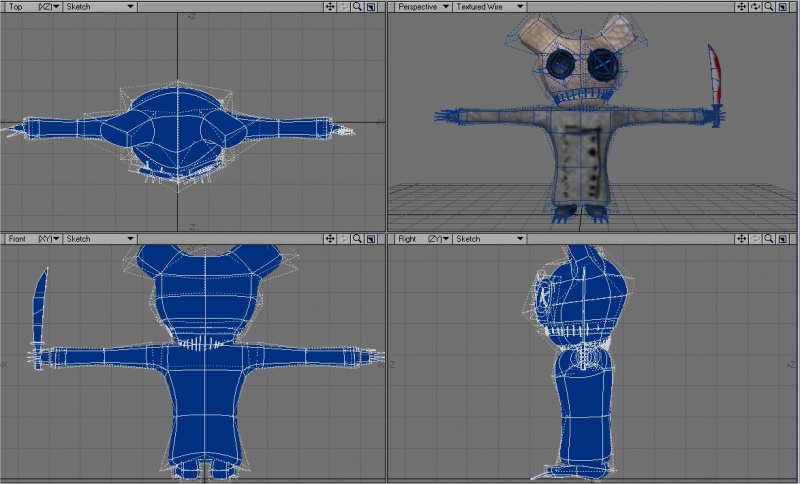800x484 pixels.
Task: Click the zoom magnifier in Top viewport
Action: pyautogui.click(x=357, y=6)
